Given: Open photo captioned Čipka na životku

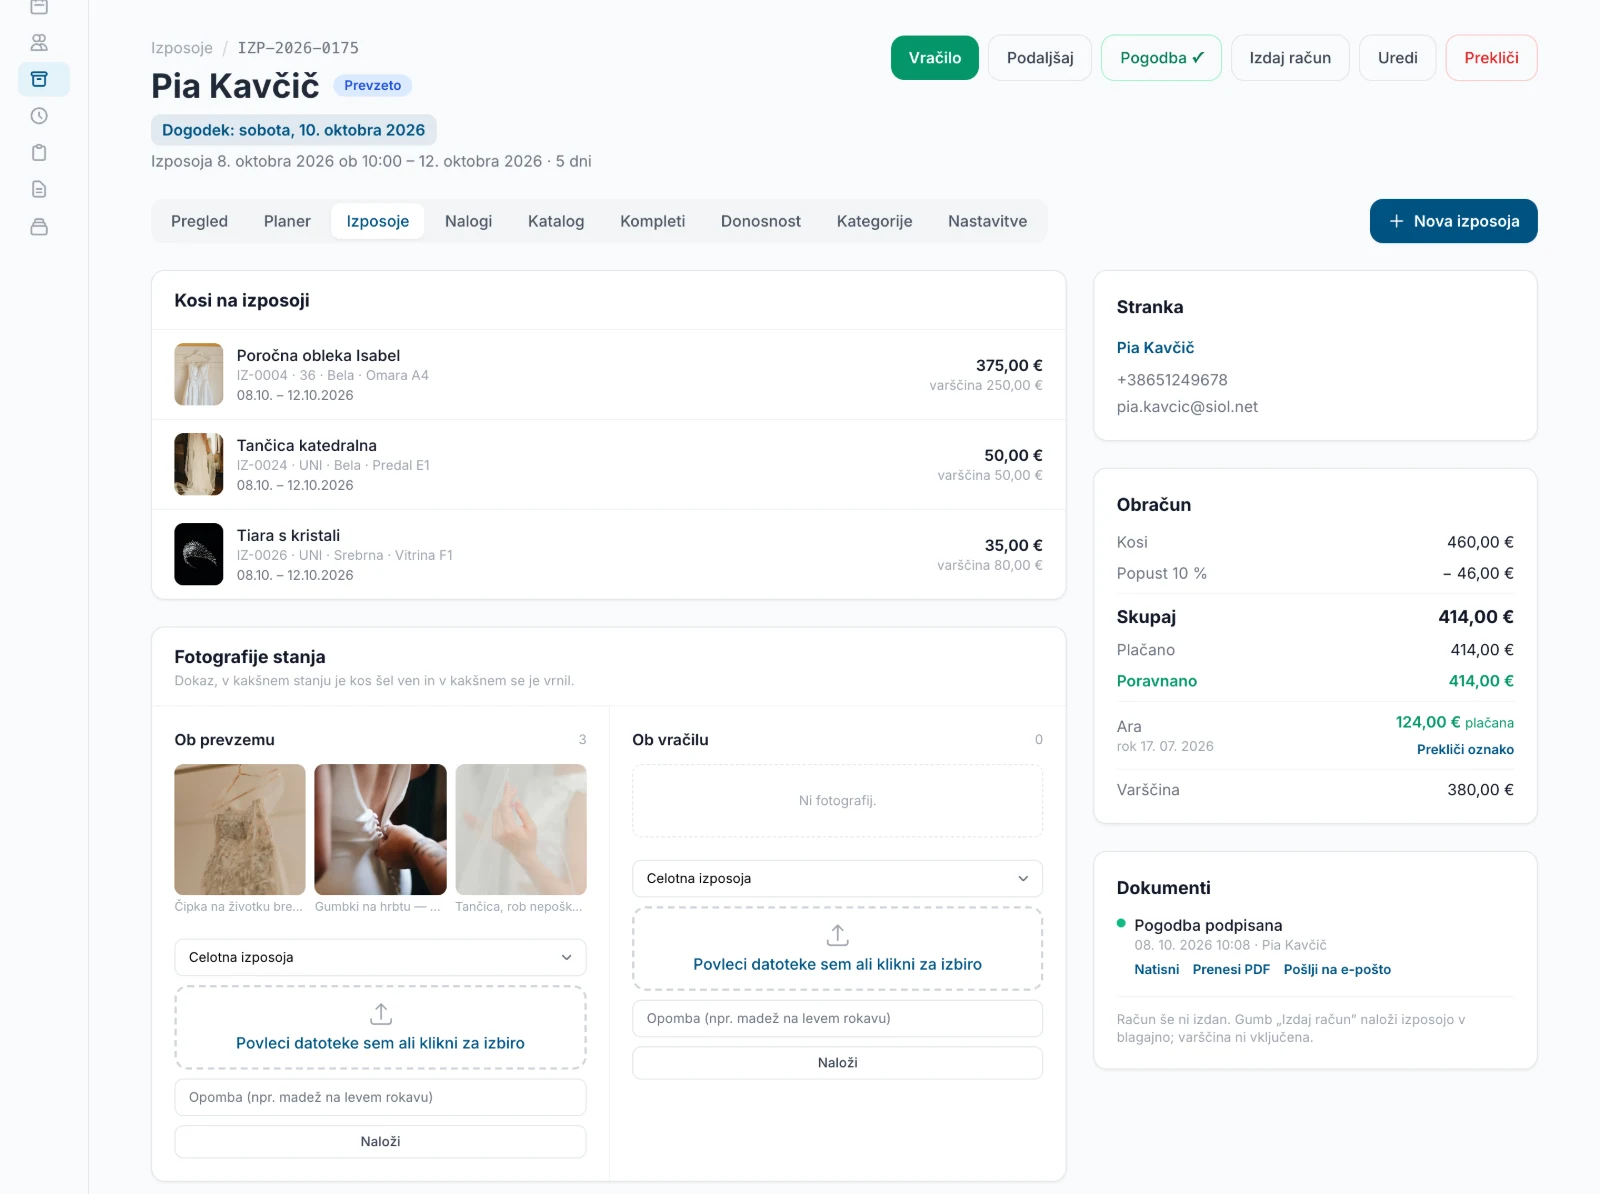Looking at the screenshot, I should 240,829.
